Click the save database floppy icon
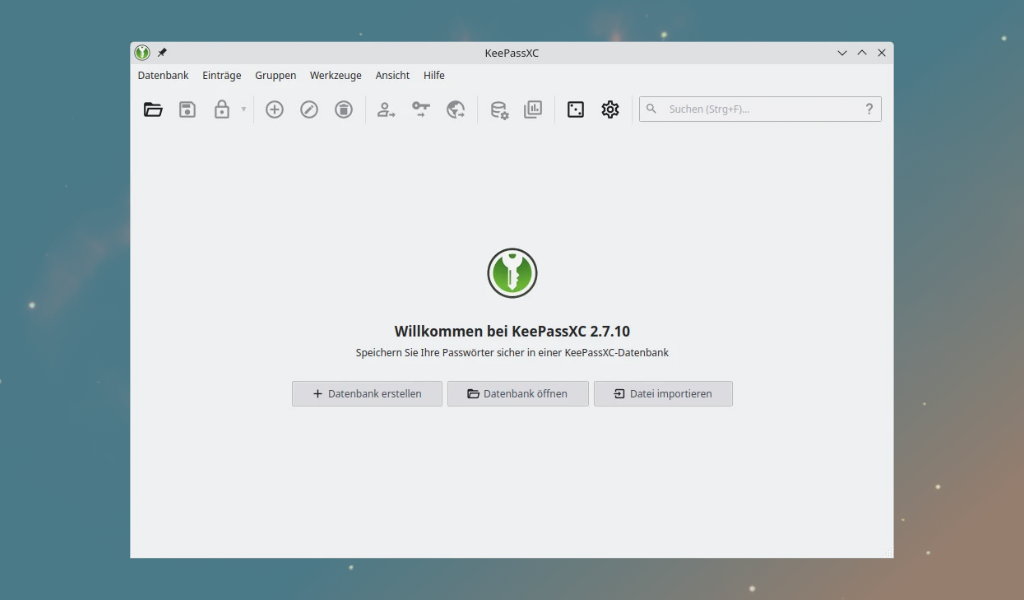Screen dimensions: 1024x600 coord(187,110)
